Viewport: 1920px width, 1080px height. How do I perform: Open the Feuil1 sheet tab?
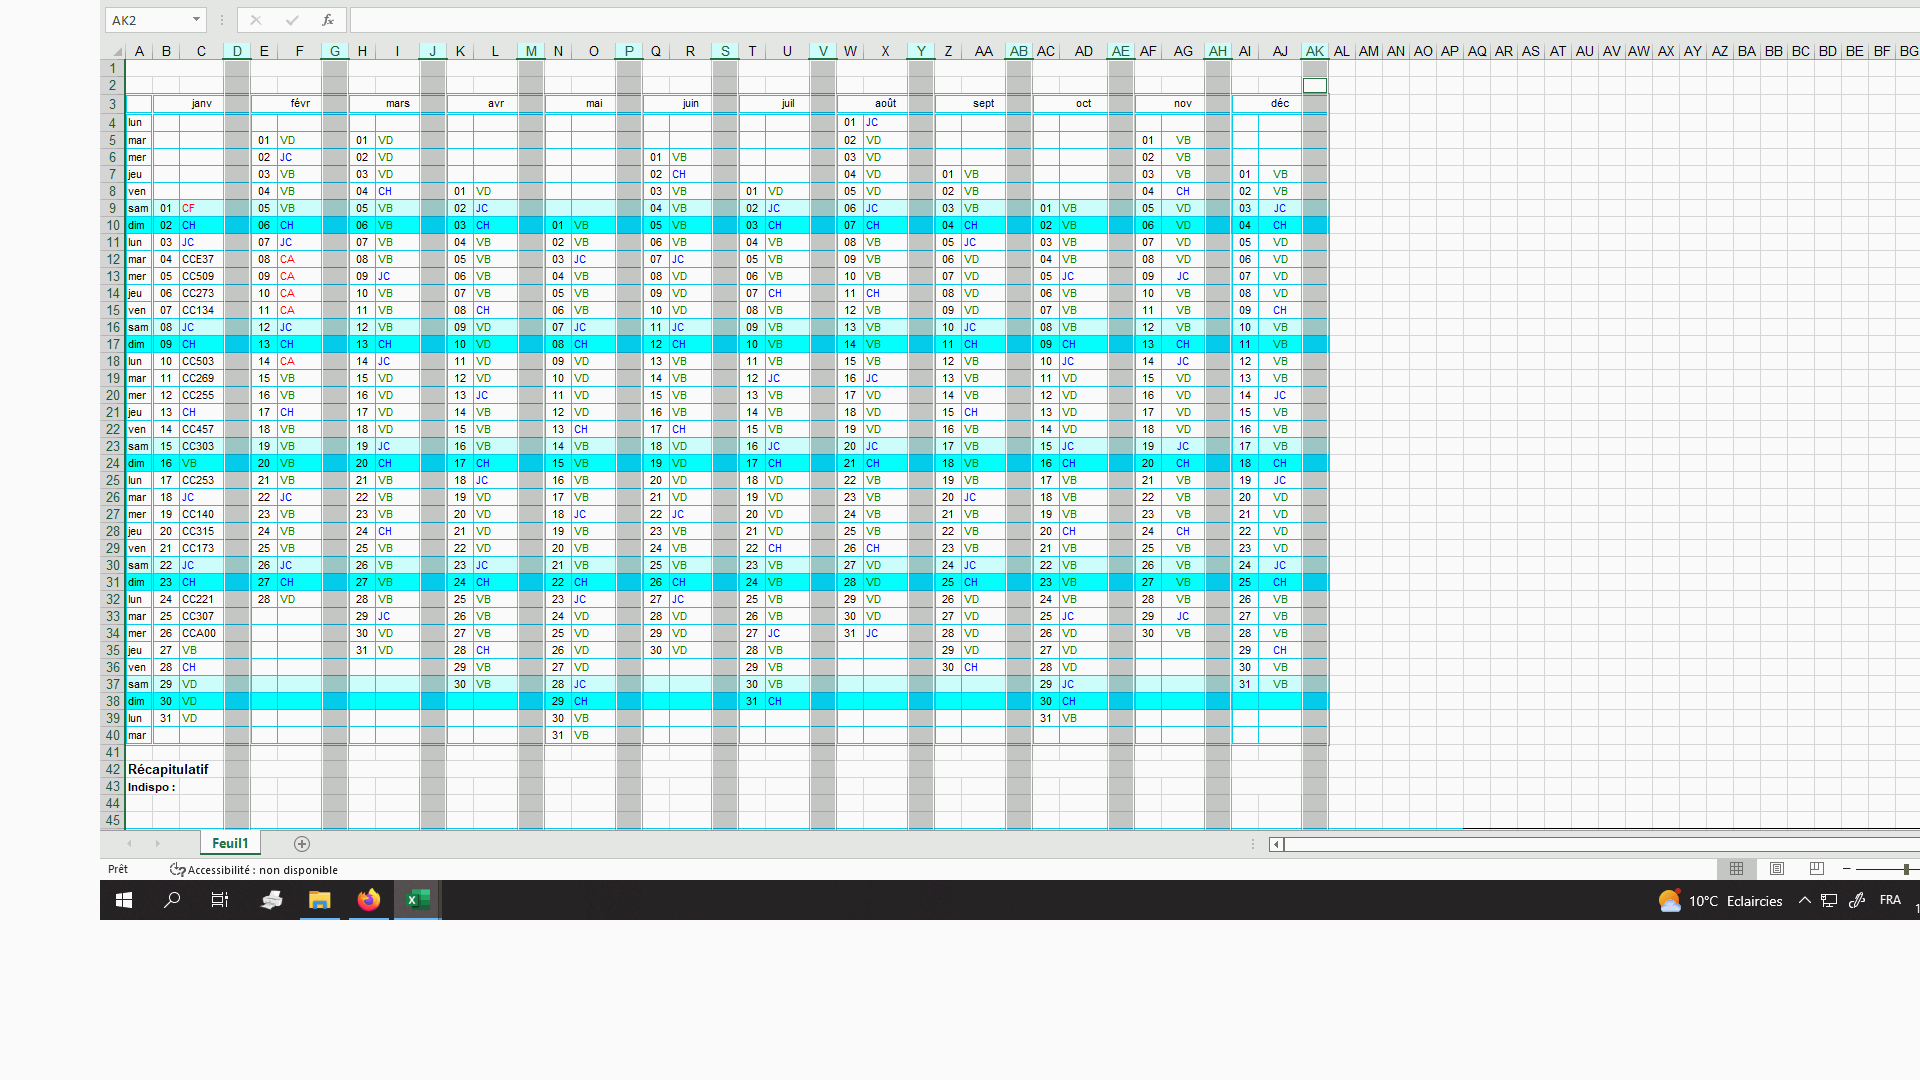tap(230, 843)
